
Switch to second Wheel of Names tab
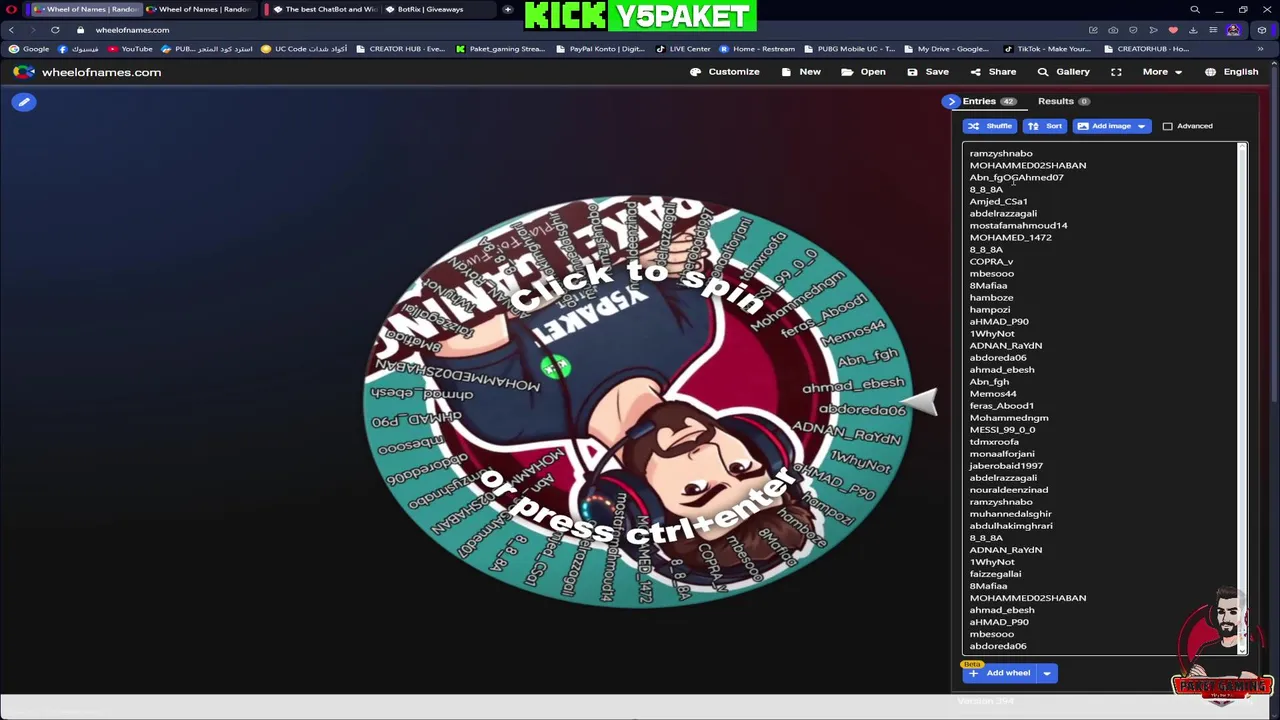tap(198, 9)
